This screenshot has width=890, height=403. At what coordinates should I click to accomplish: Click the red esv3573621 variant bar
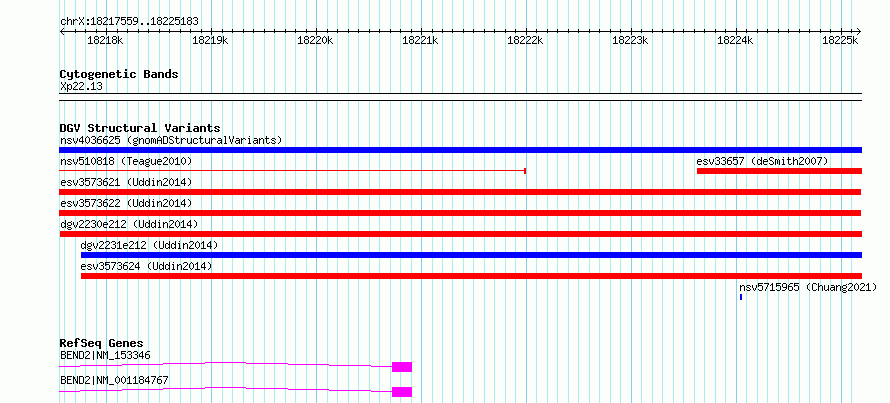(x=460, y=192)
